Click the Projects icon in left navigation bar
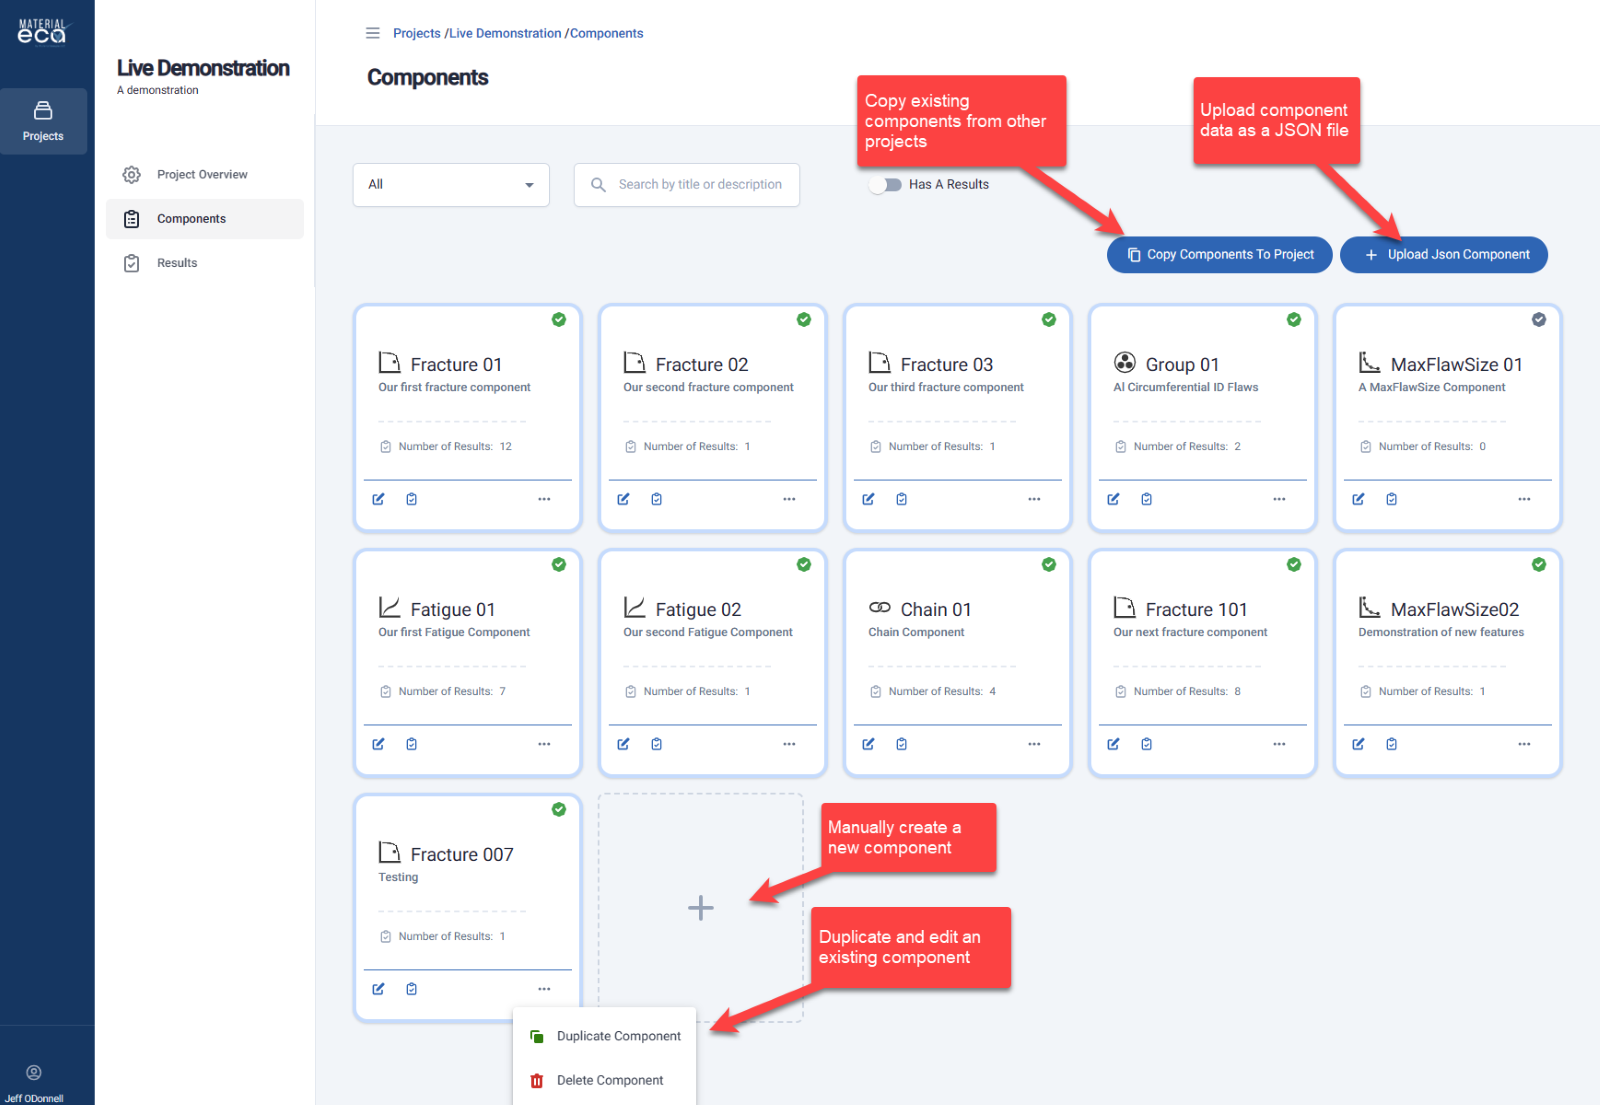Screen dimensions: 1600x1105 (x=43, y=120)
